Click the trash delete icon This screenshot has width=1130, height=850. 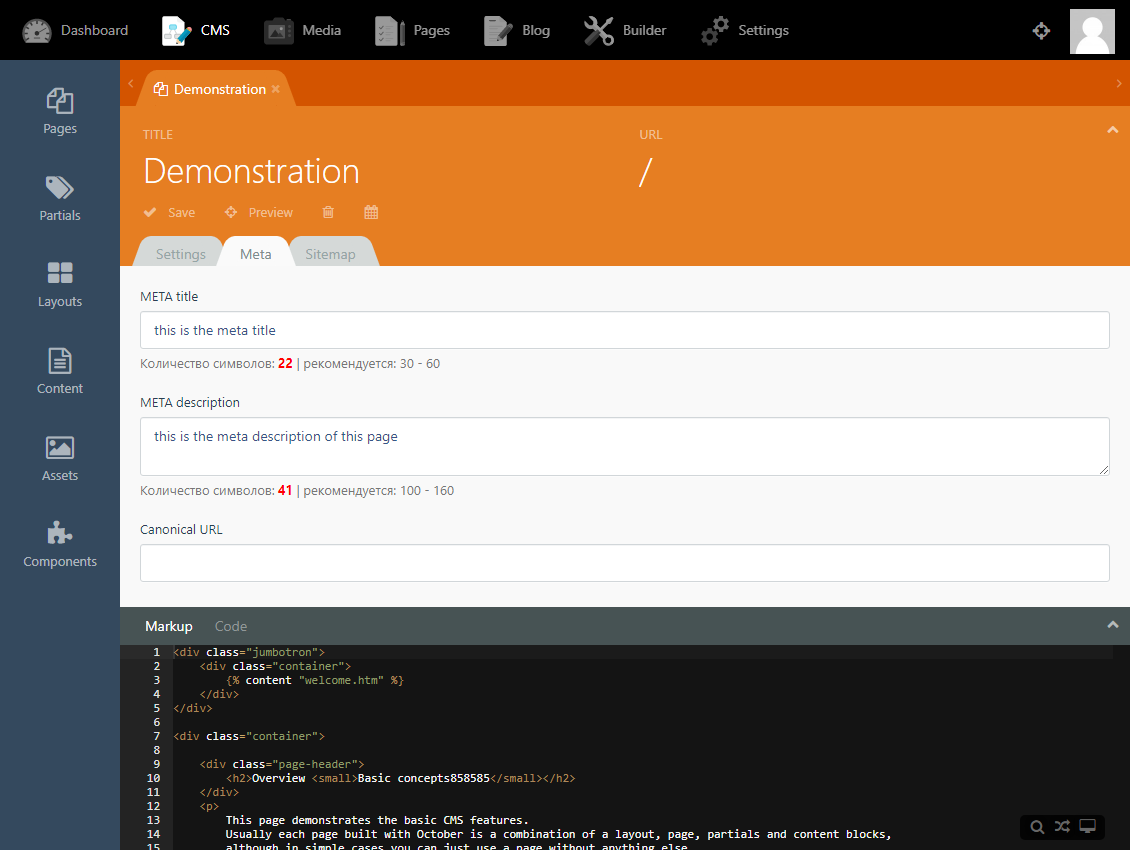click(x=328, y=212)
